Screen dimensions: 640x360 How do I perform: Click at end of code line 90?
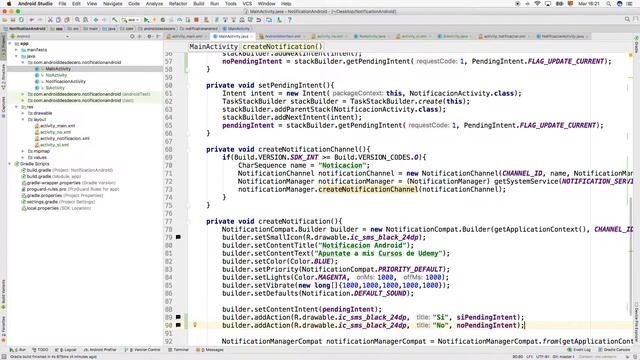(x=525, y=325)
